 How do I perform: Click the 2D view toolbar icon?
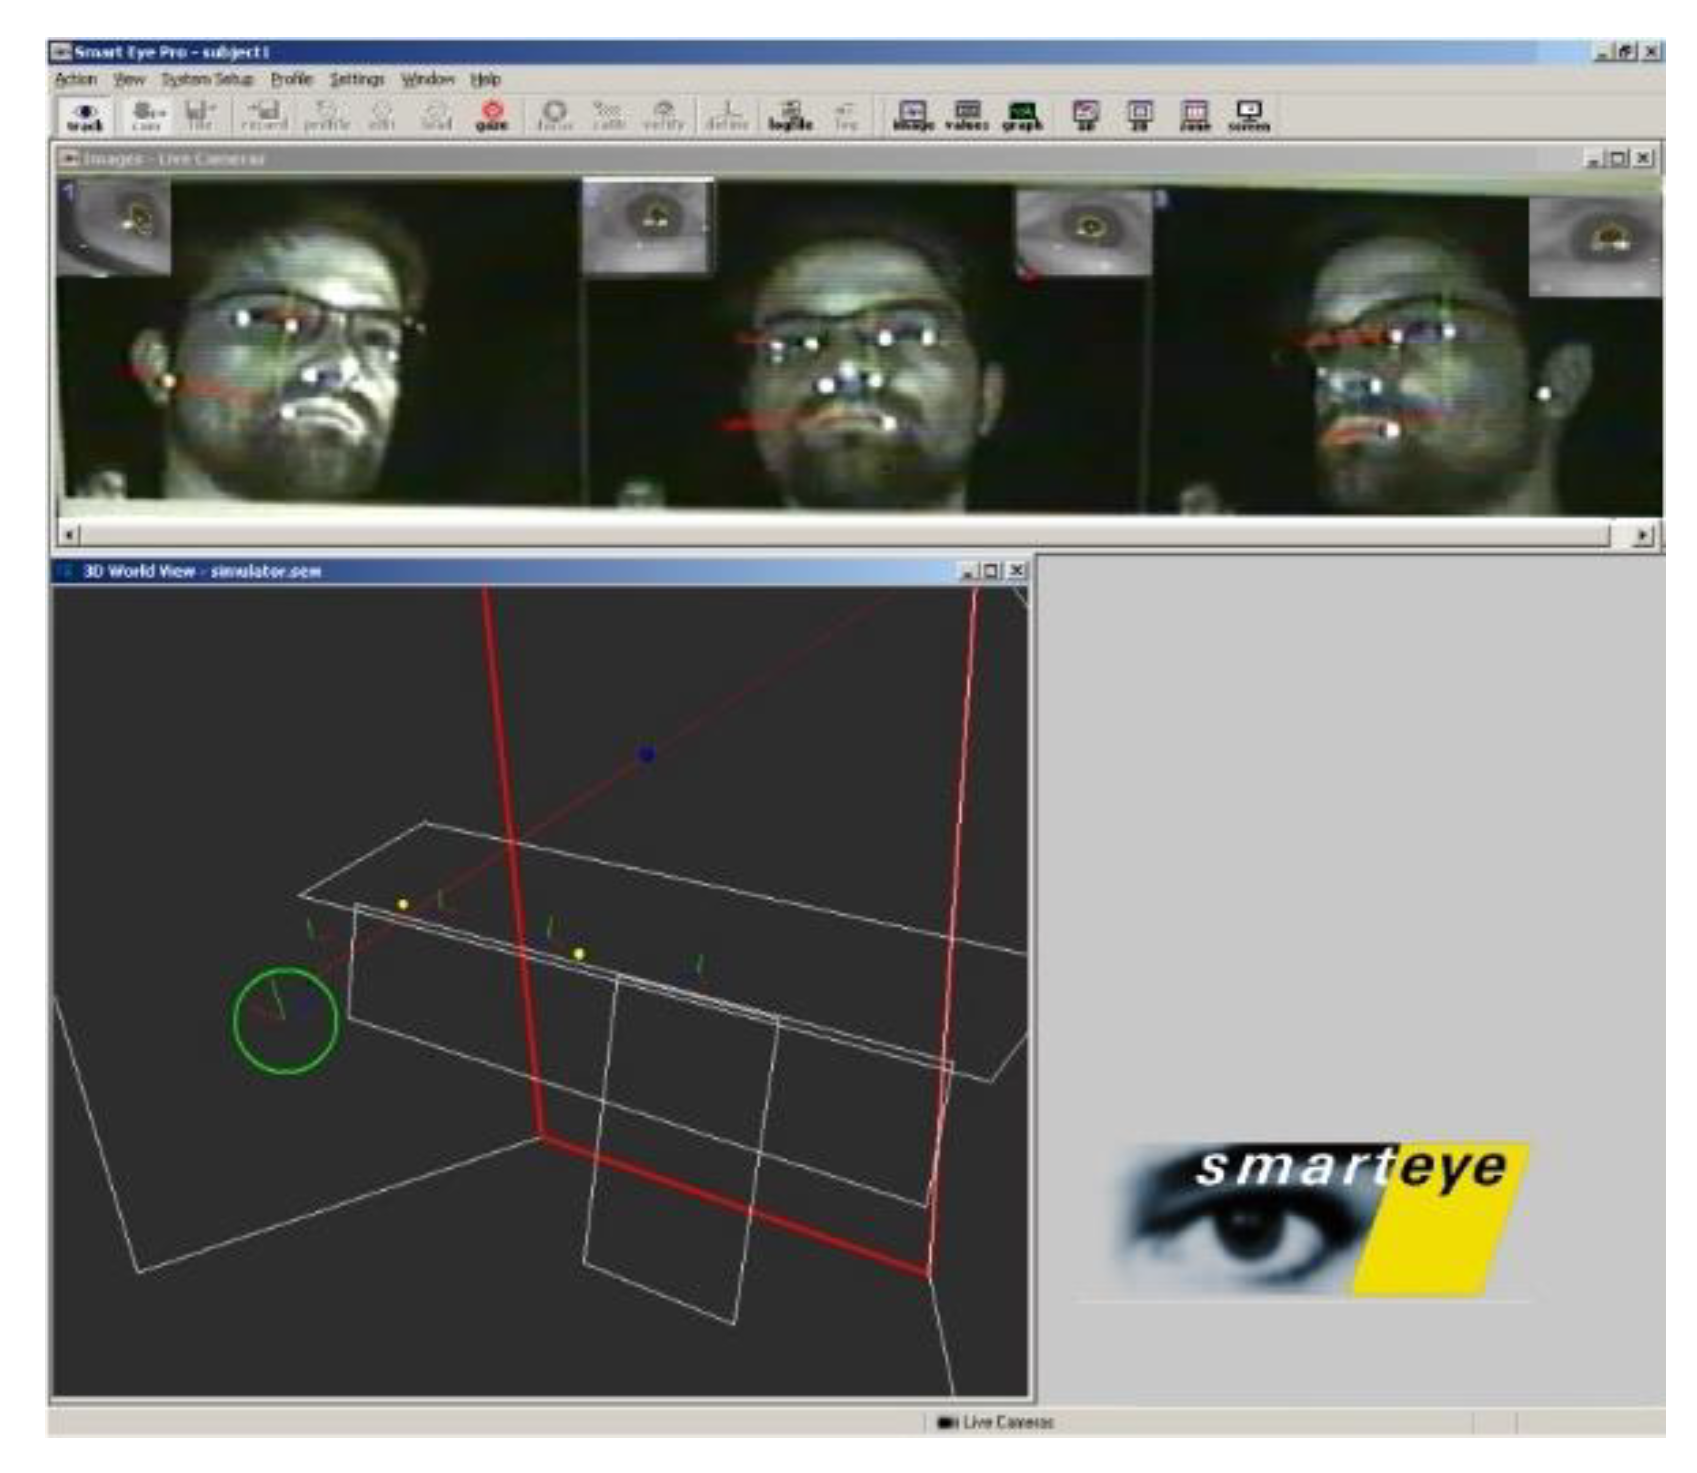(1140, 116)
